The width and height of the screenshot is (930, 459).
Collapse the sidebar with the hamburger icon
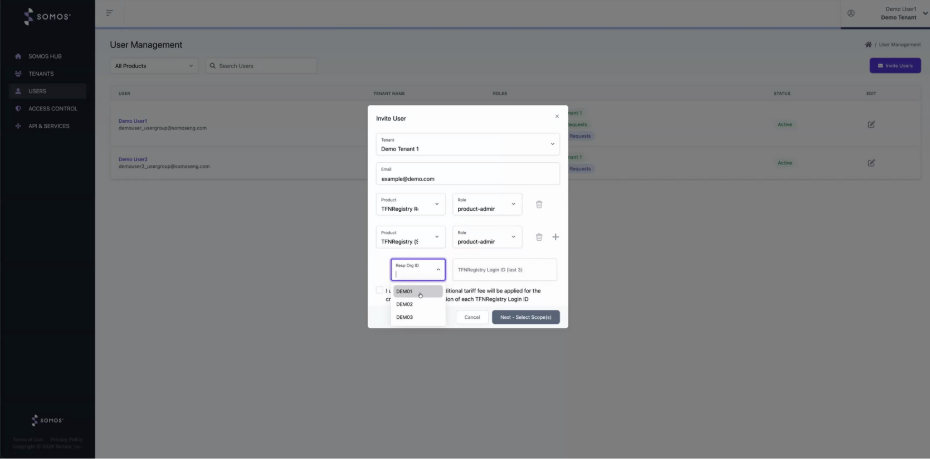109,12
